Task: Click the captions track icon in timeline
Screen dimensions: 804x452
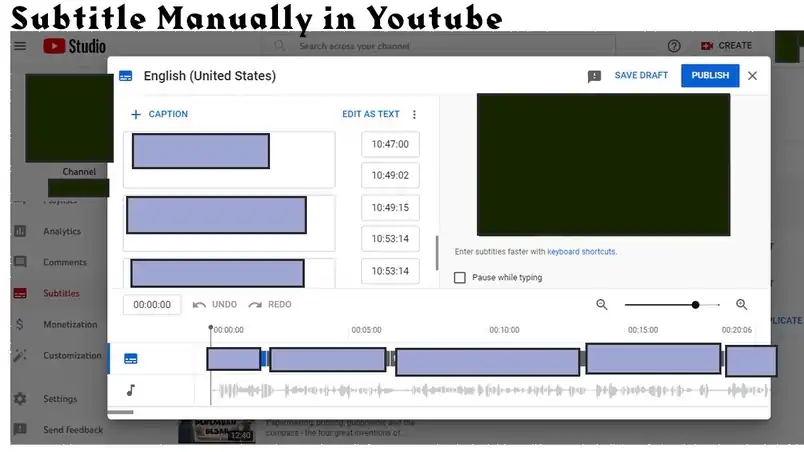Action: click(131, 359)
